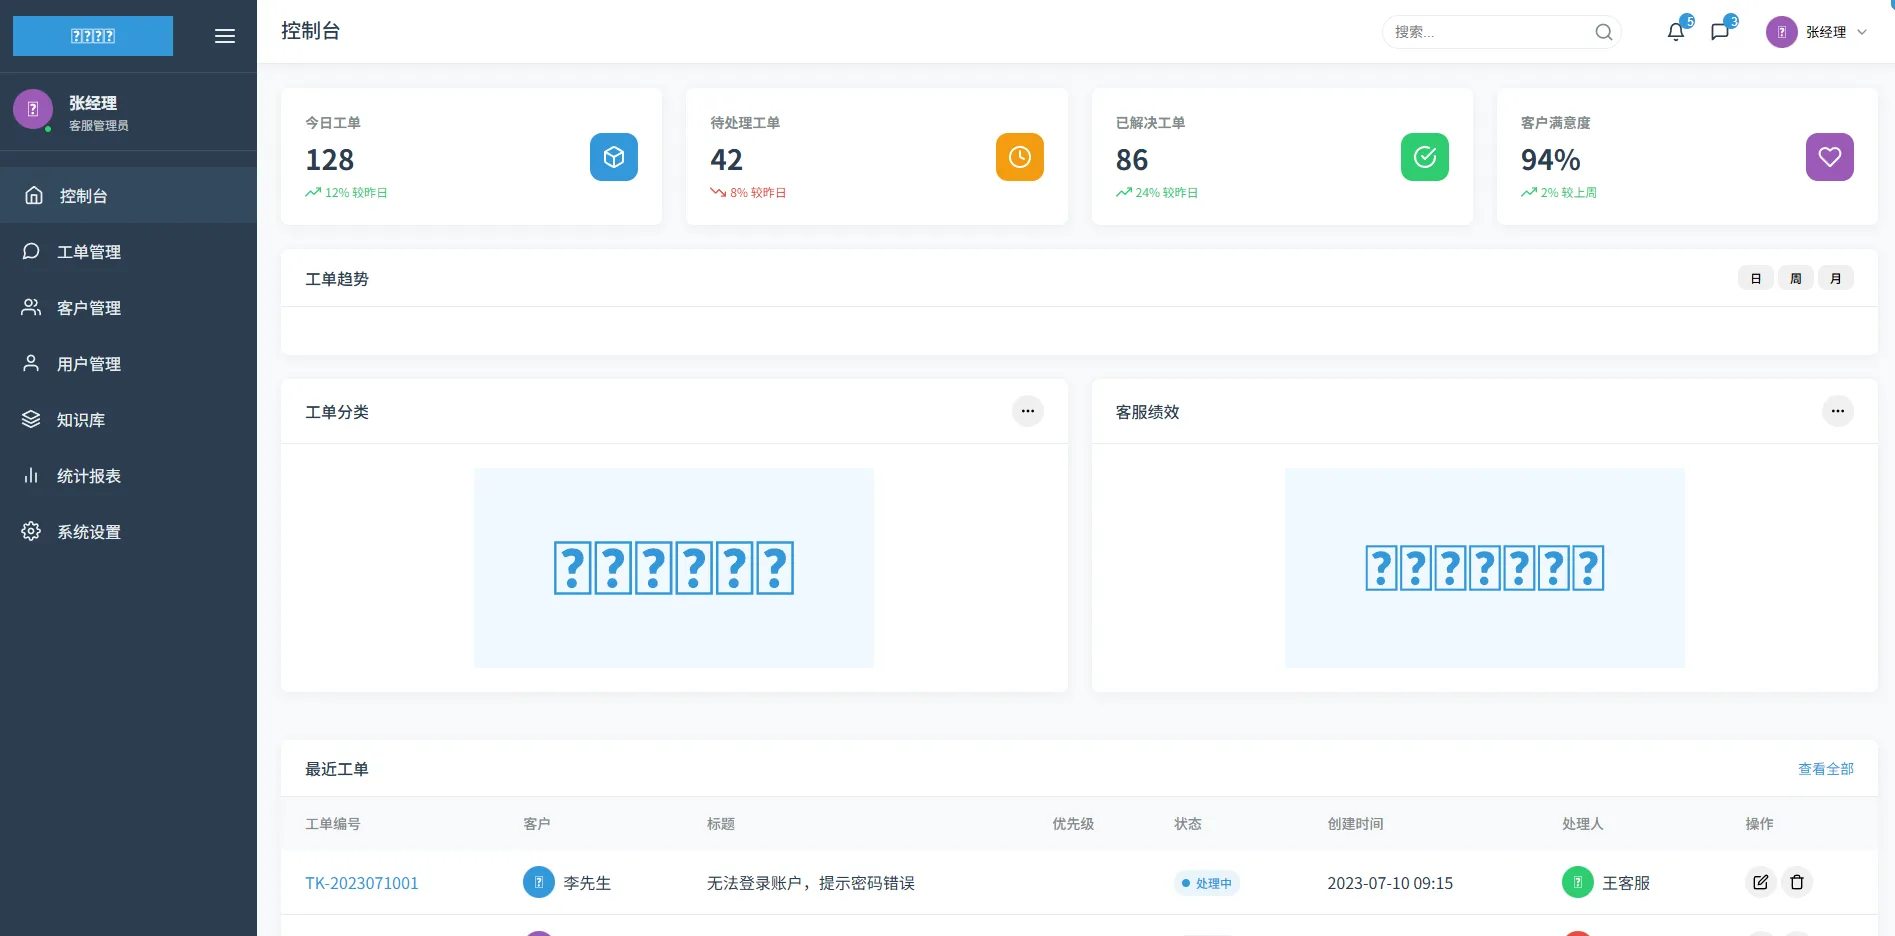The image size is (1895, 936).
Task: Click the 查看全部 link
Action: (1826, 769)
